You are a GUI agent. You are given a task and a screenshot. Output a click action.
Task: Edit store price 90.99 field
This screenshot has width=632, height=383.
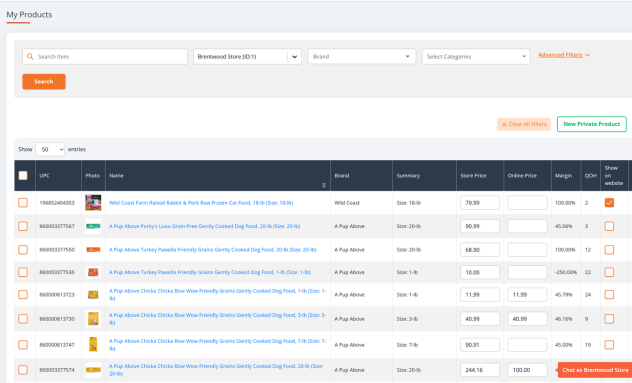(x=480, y=226)
